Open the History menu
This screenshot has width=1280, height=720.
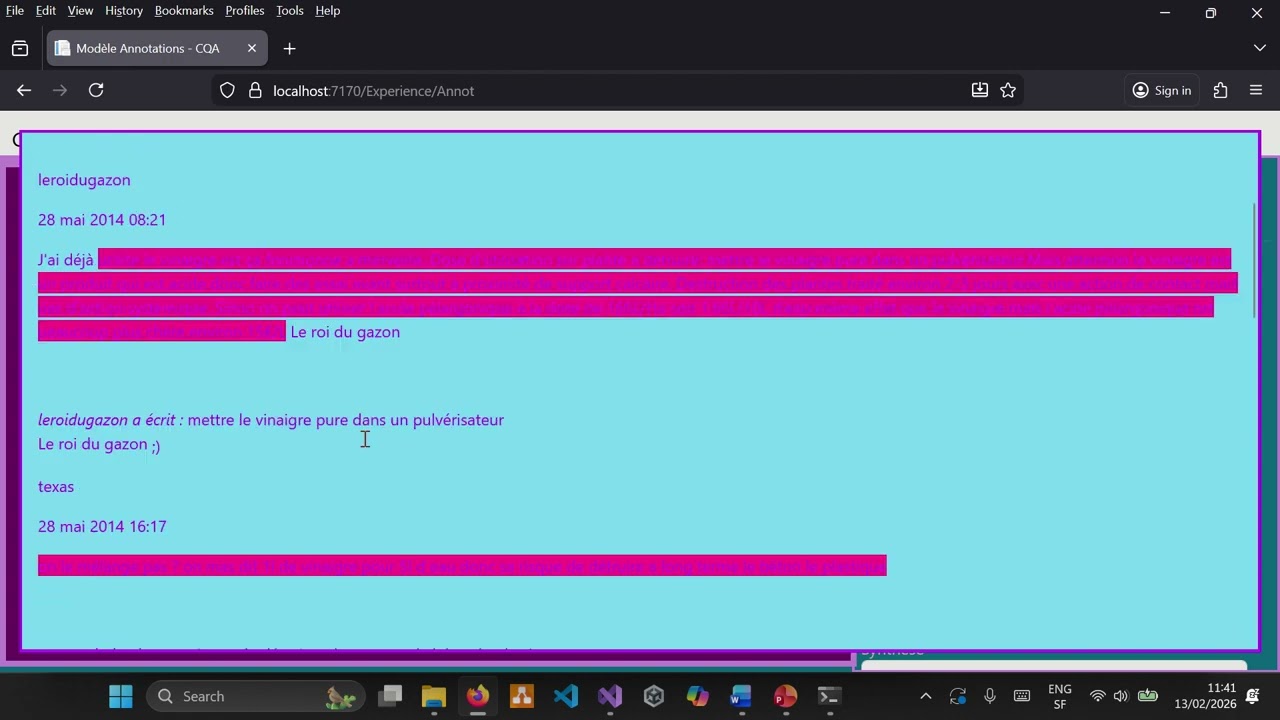(124, 10)
